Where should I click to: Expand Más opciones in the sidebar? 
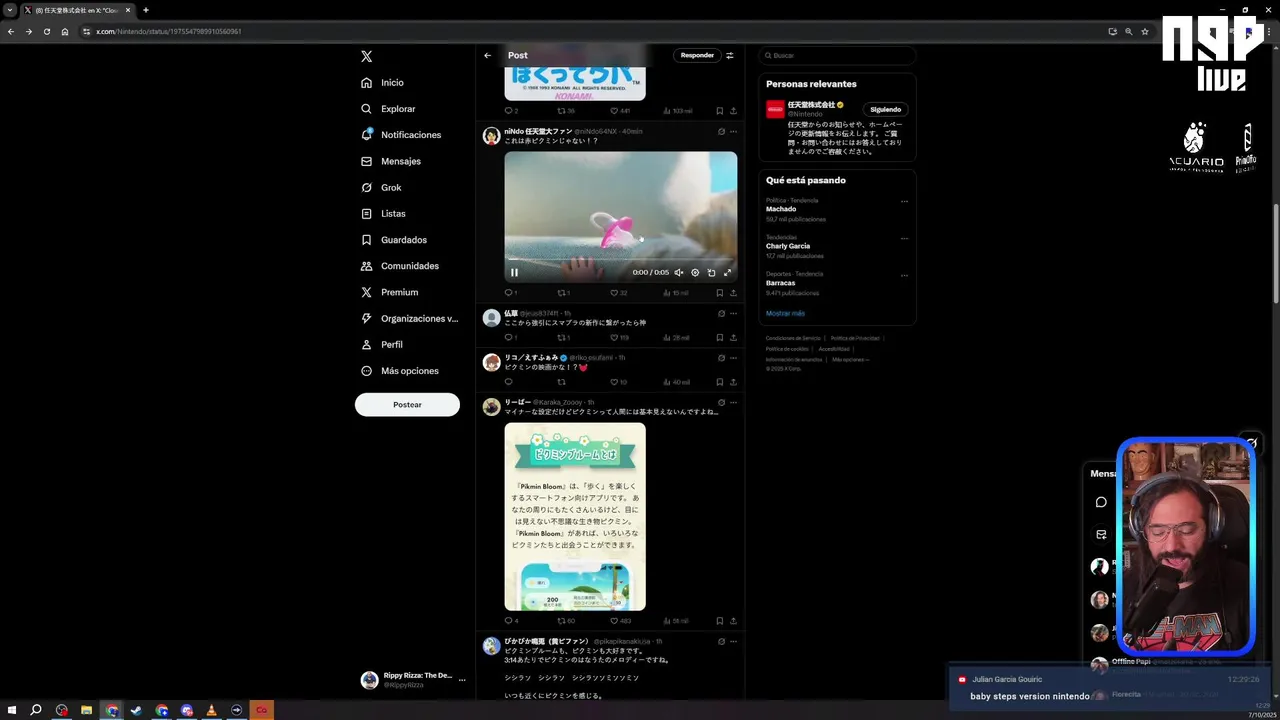pyautogui.click(x=400, y=371)
